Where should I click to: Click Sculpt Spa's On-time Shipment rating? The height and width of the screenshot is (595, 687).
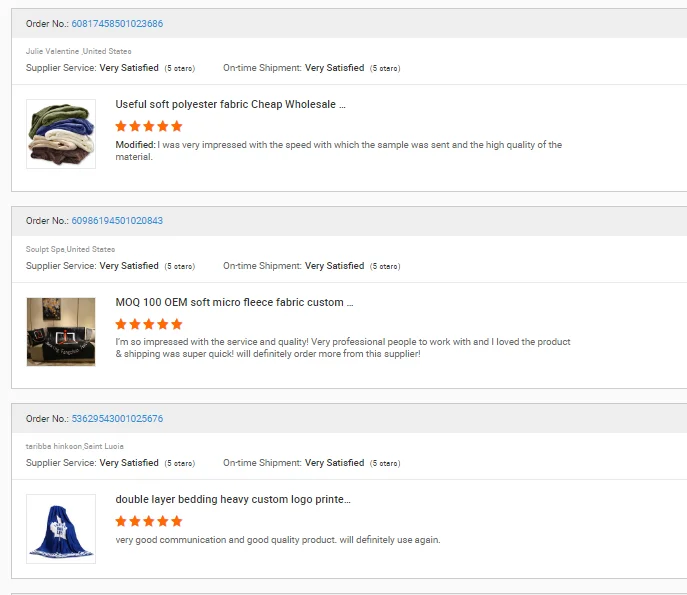tap(334, 266)
